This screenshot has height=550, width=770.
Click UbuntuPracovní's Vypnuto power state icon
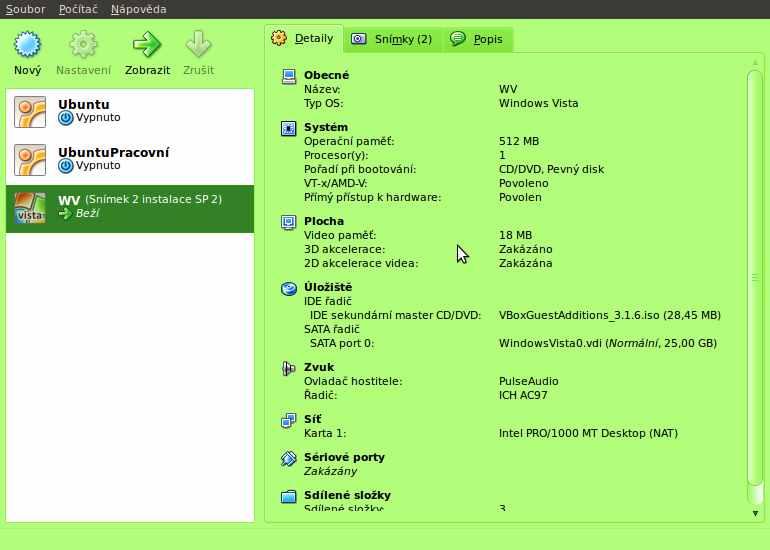coord(65,166)
